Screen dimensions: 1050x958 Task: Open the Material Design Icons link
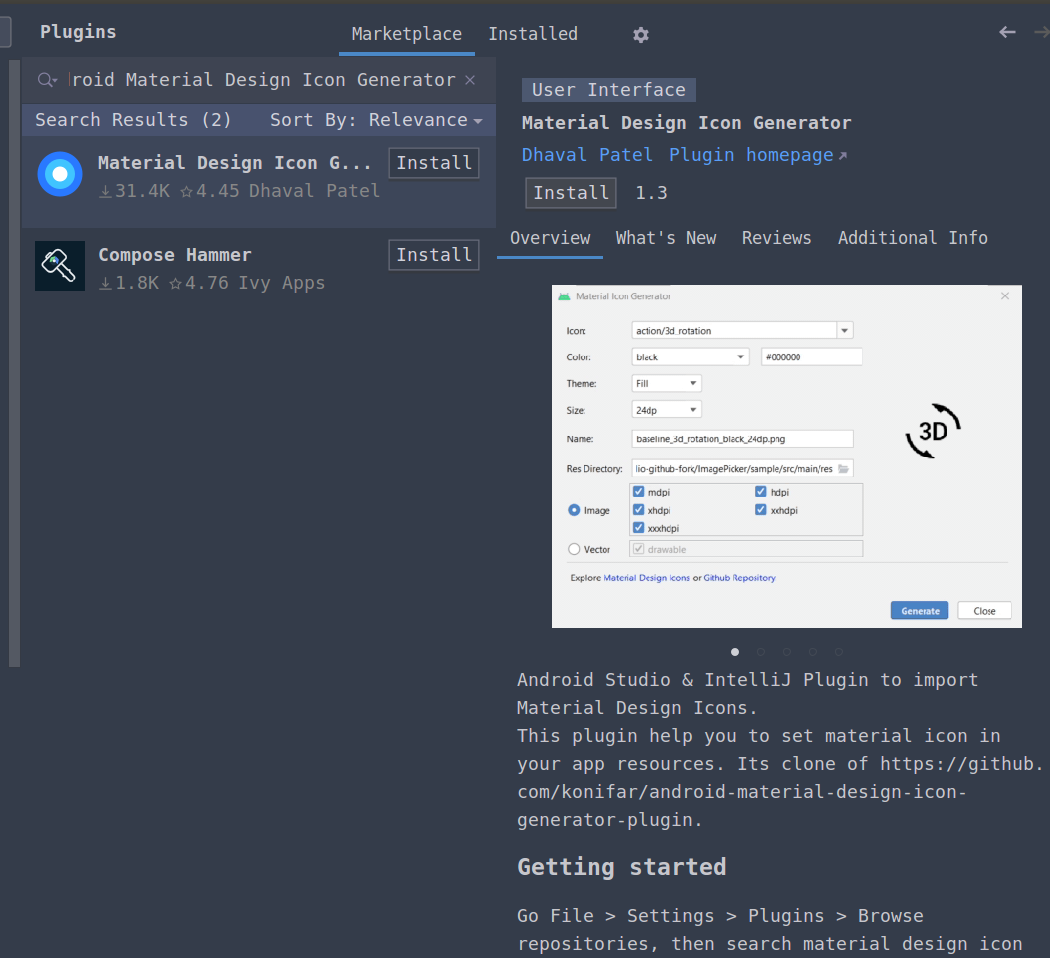click(x=646, y=578)
